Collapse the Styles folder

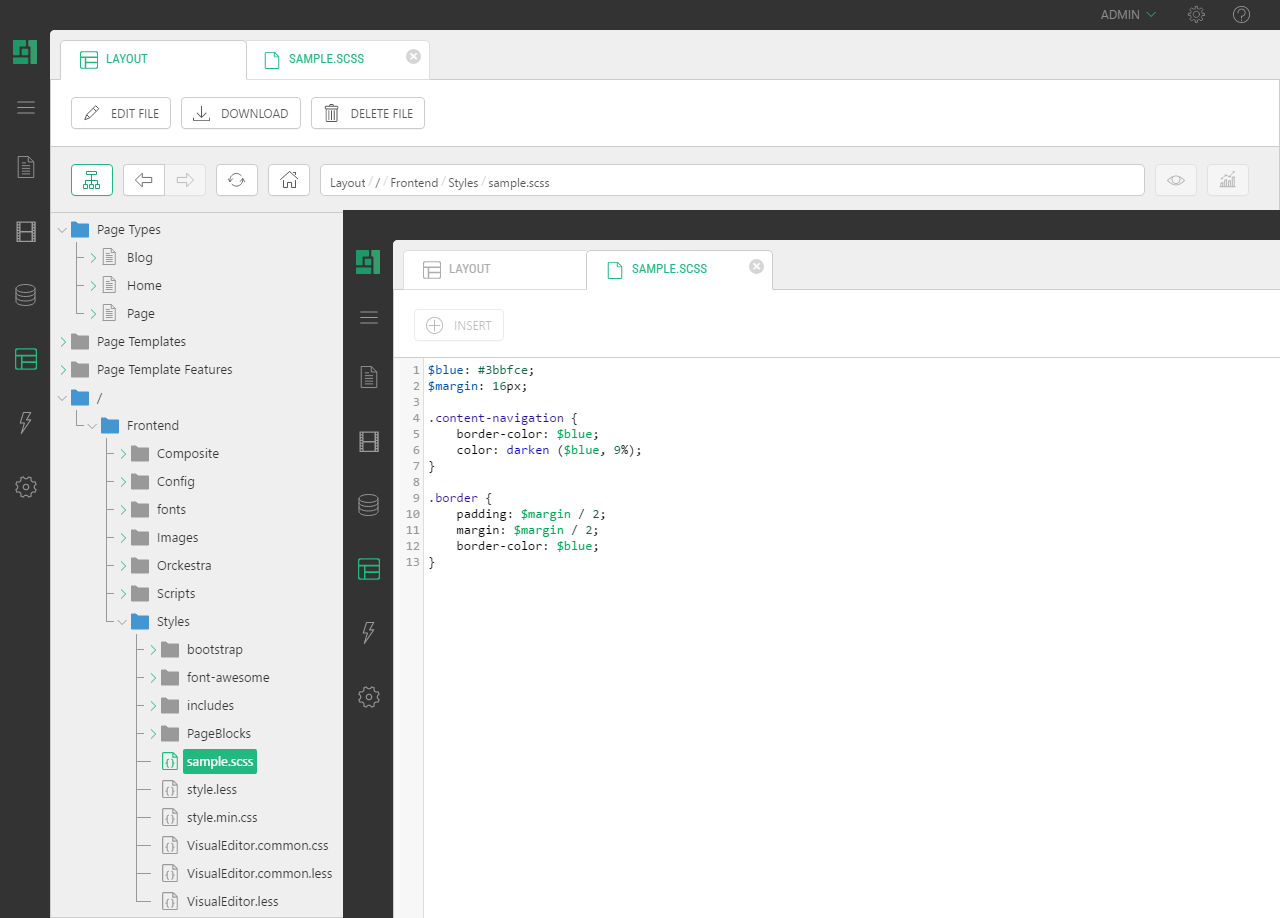coord(122,622)
